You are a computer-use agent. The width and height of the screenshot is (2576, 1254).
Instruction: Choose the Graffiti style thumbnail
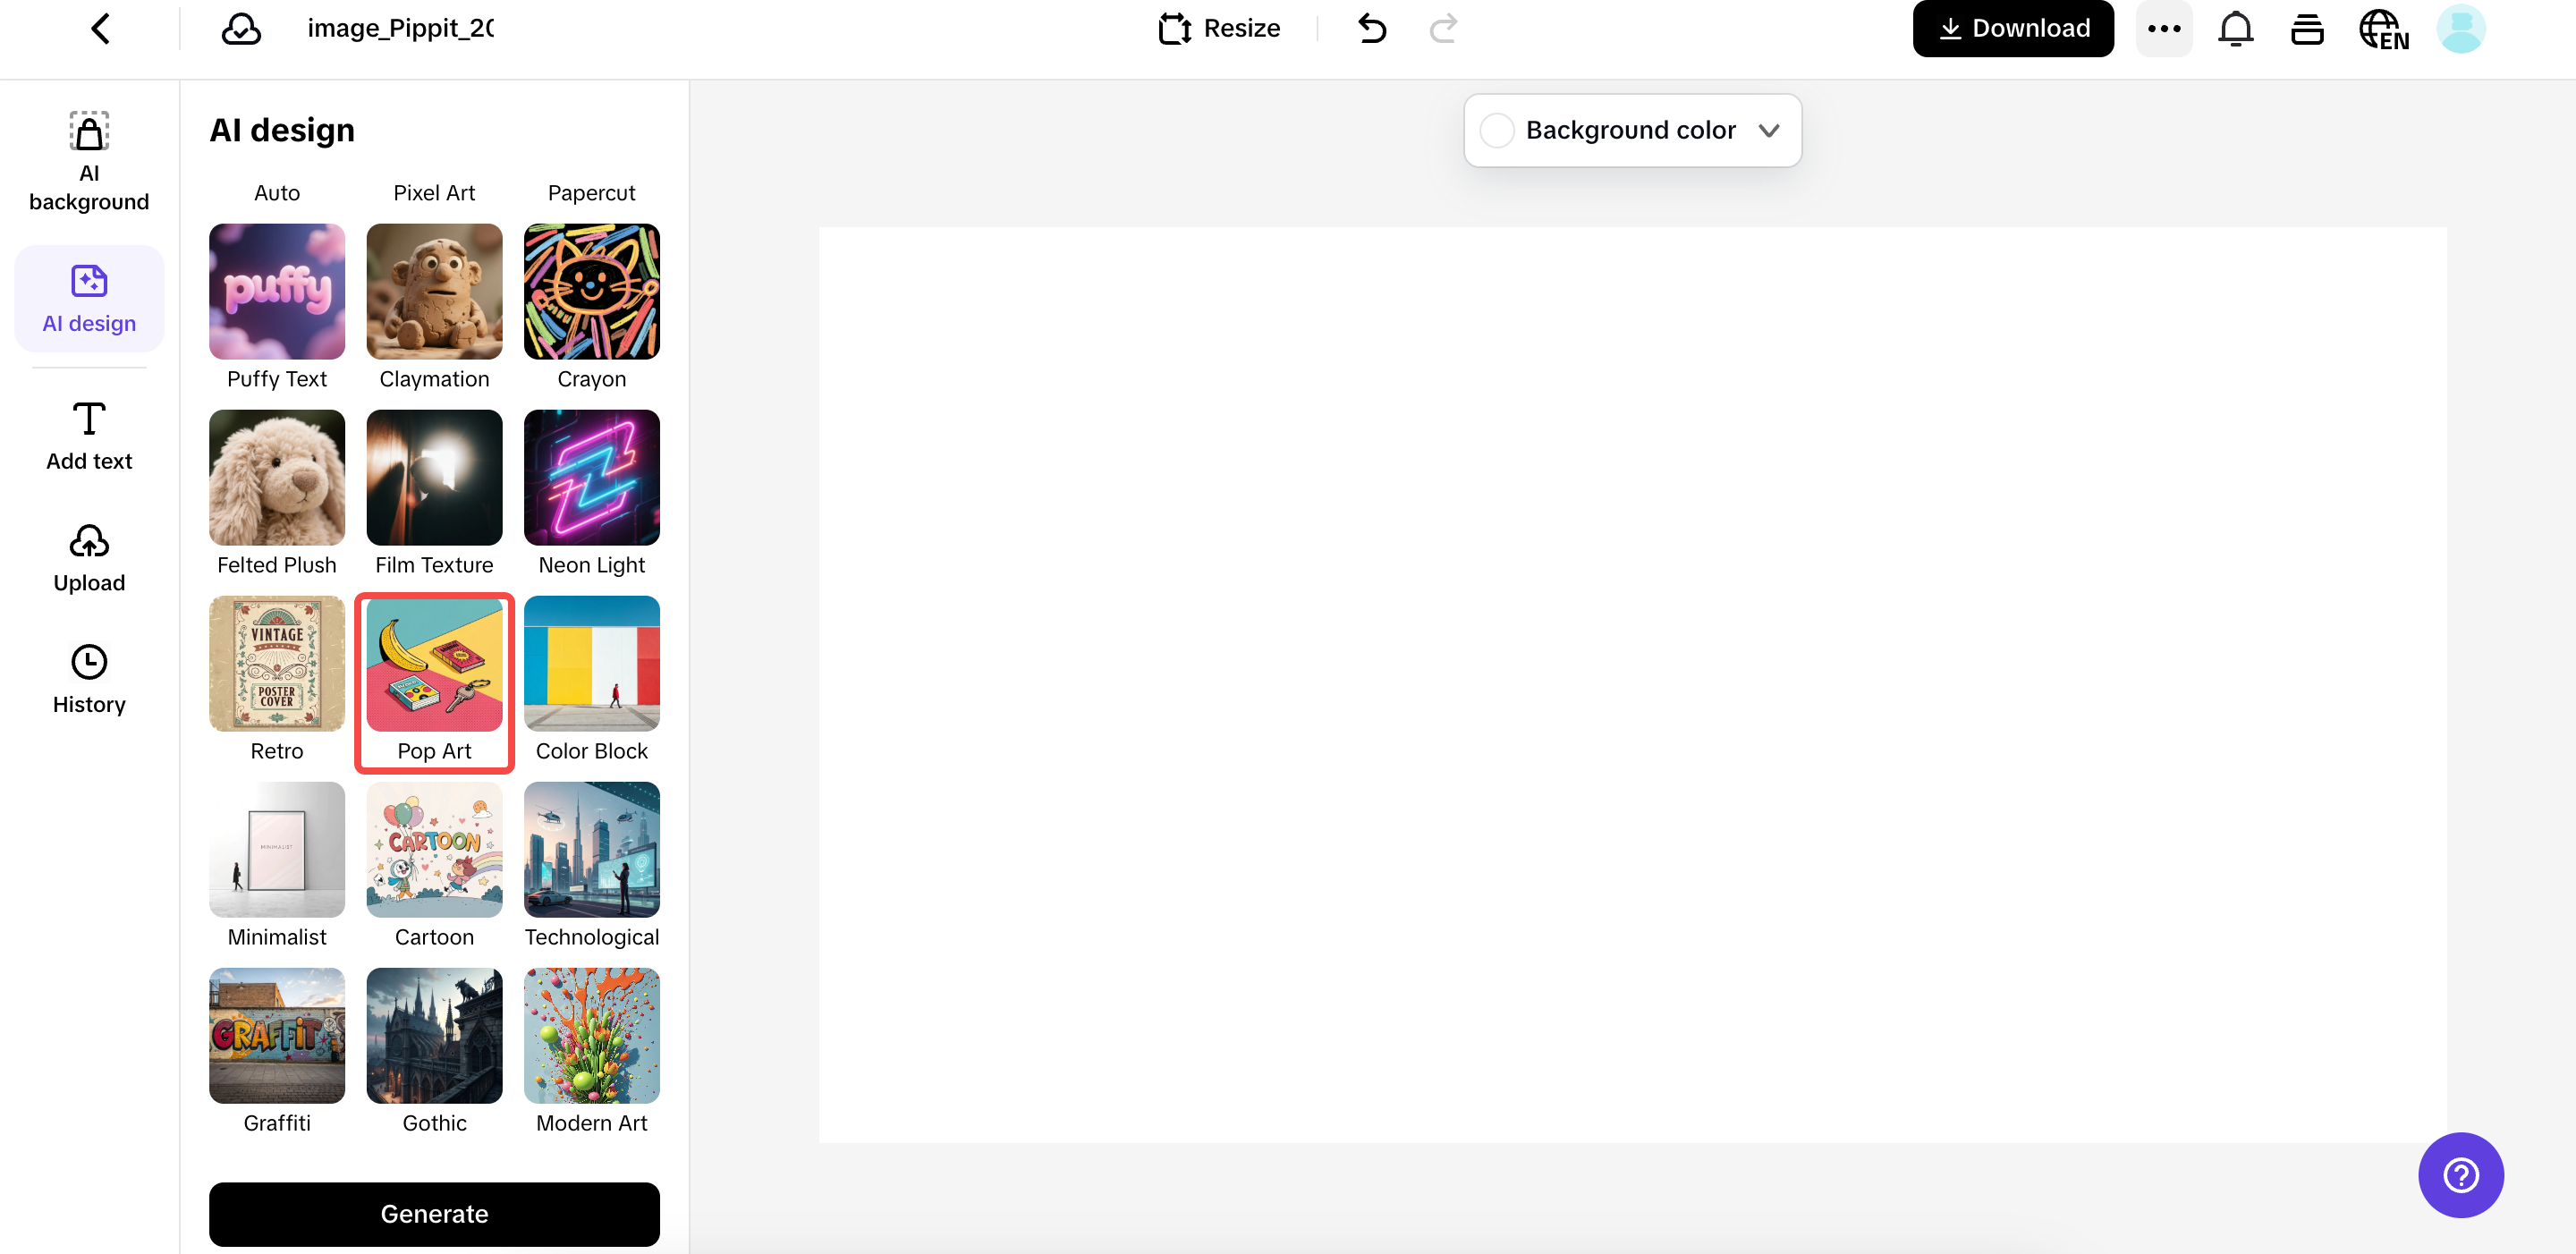tap(277, 1035)
